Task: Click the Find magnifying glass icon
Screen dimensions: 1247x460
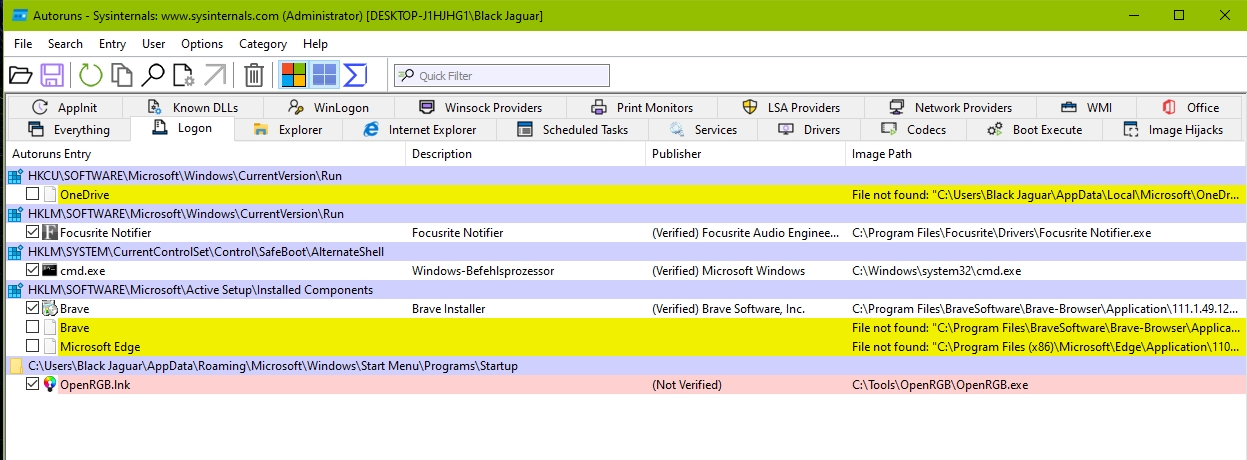Action: (x=152, y=75)
